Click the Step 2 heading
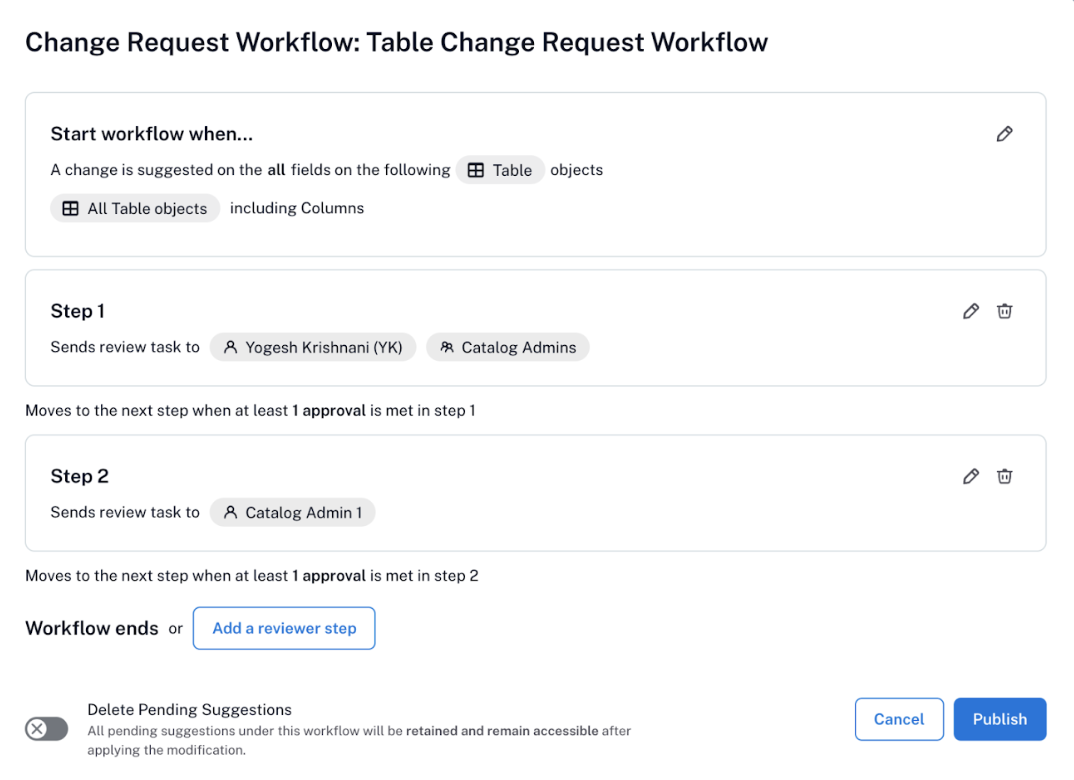The height and width of the screenshot is (780, 1074). point(79,476)
